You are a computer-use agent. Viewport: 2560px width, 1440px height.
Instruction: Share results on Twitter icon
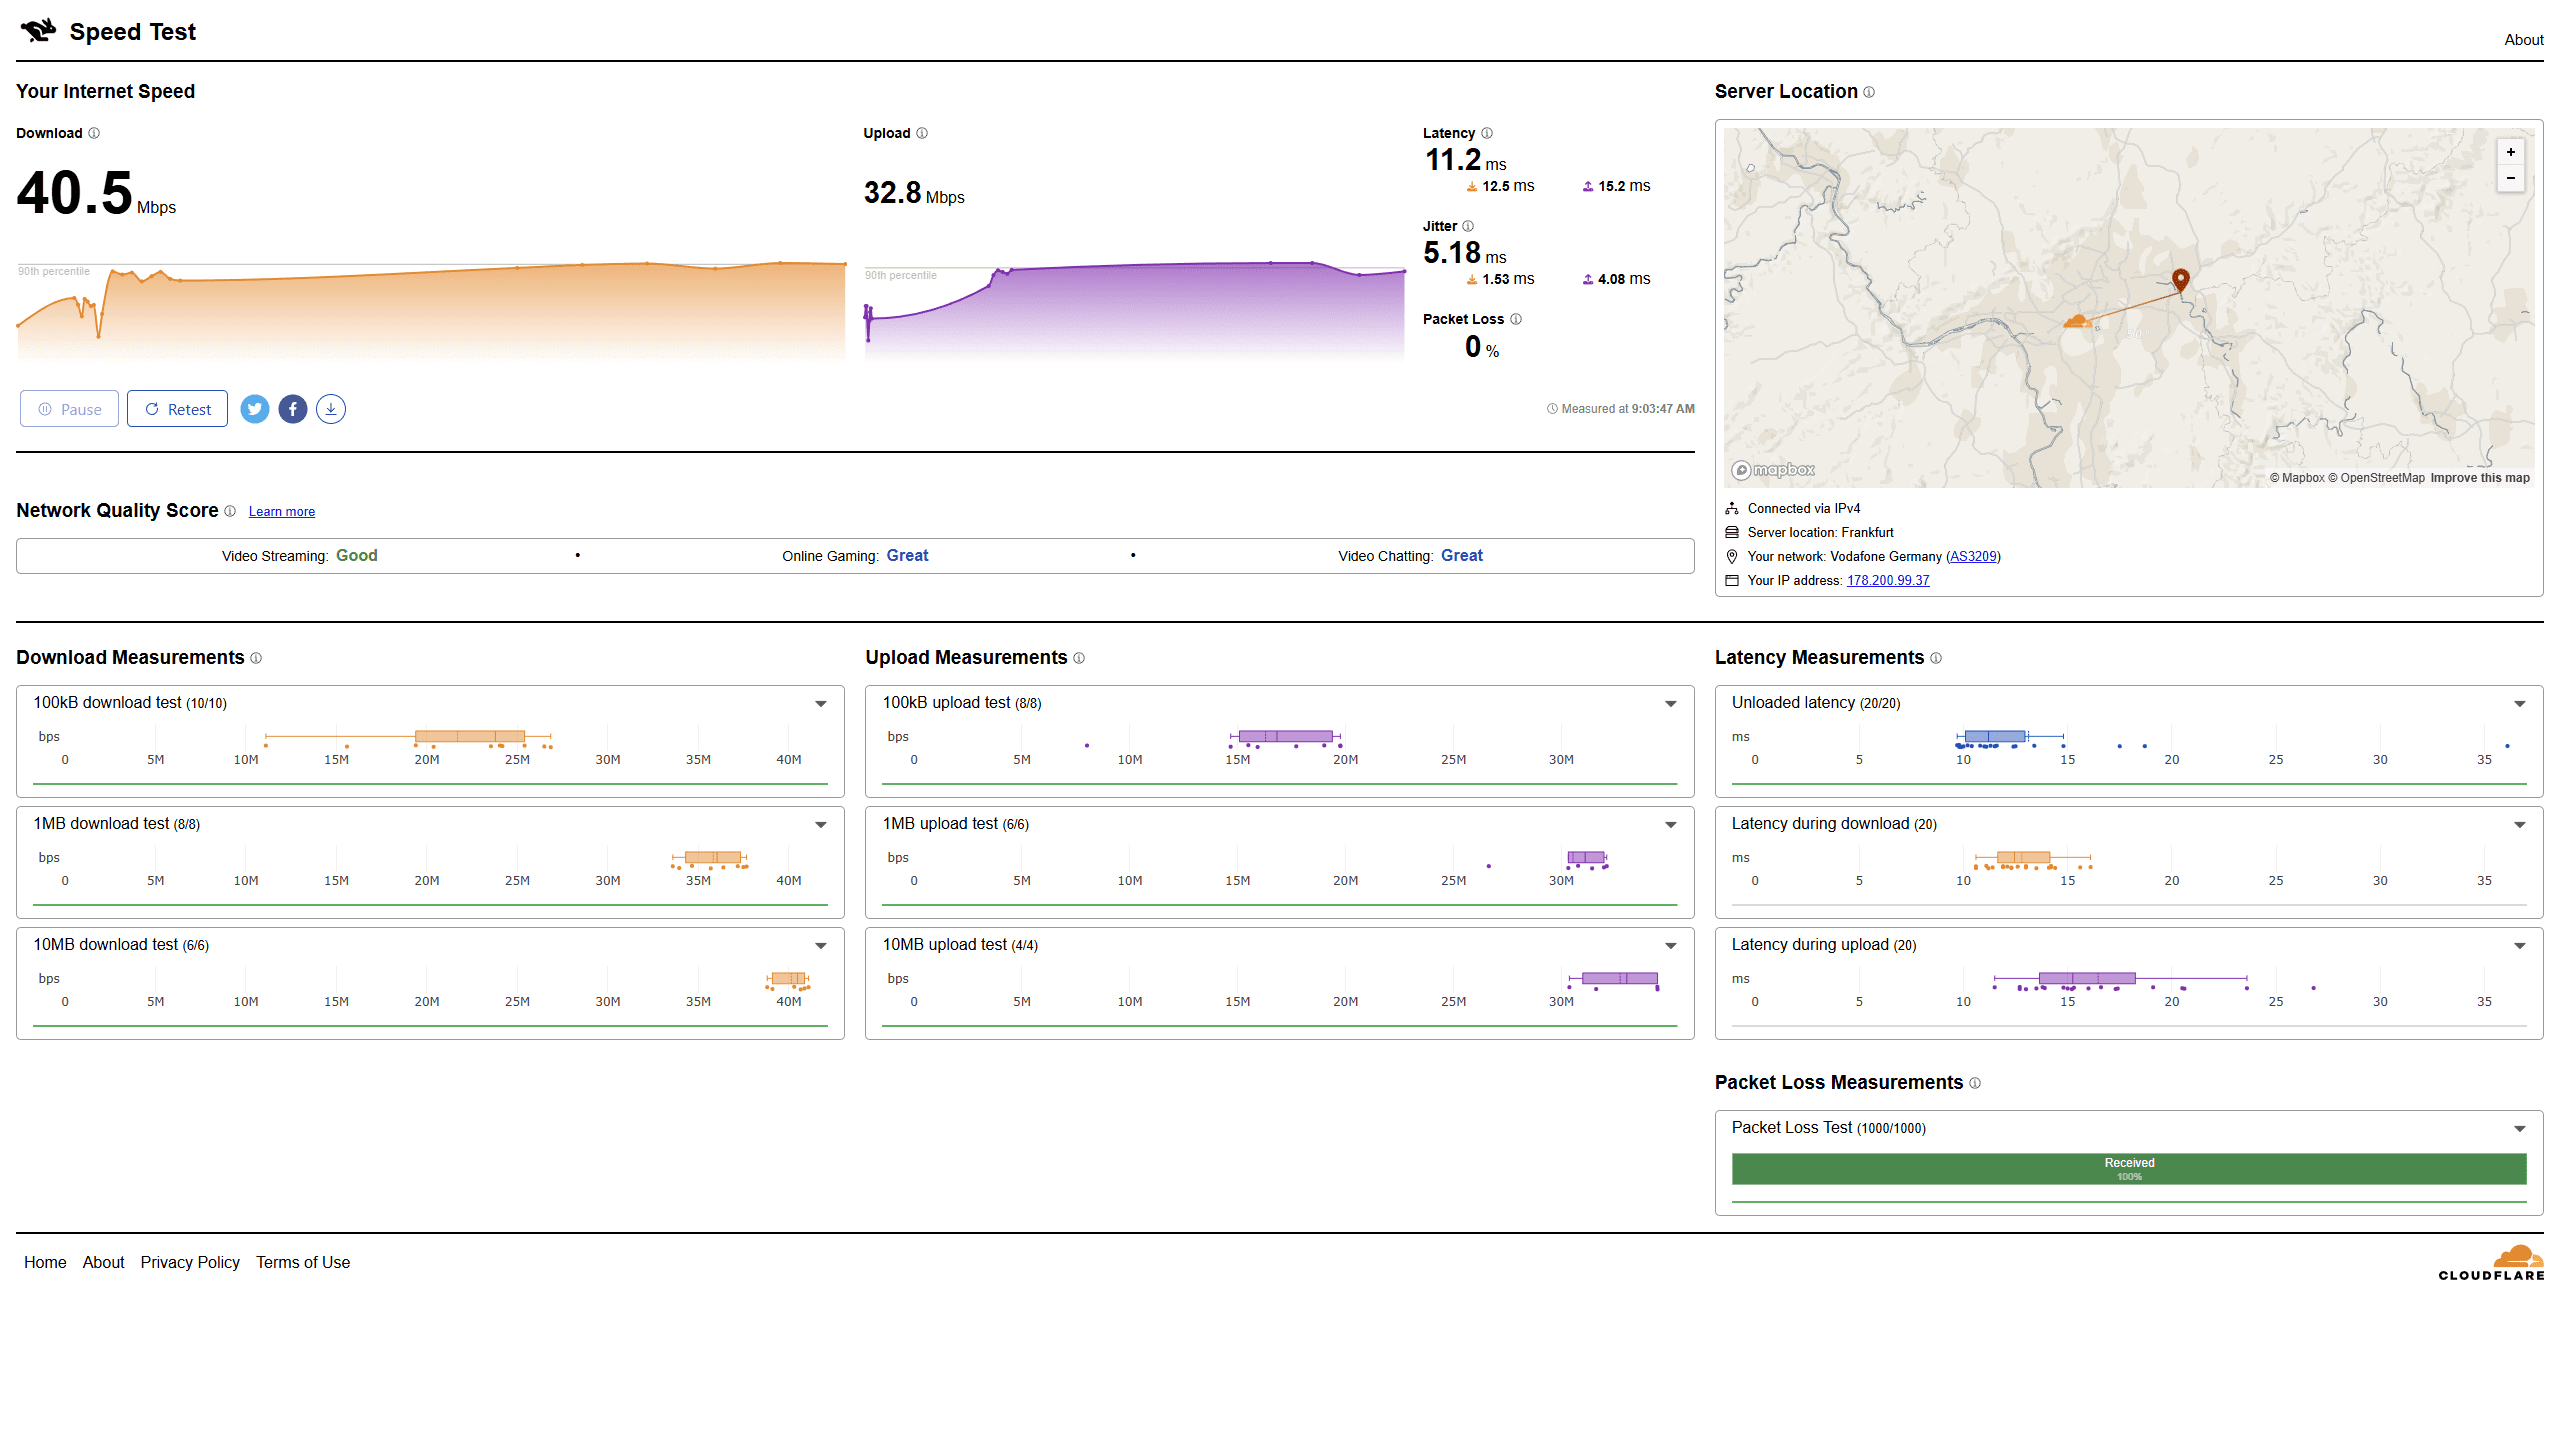coord(255,409)
